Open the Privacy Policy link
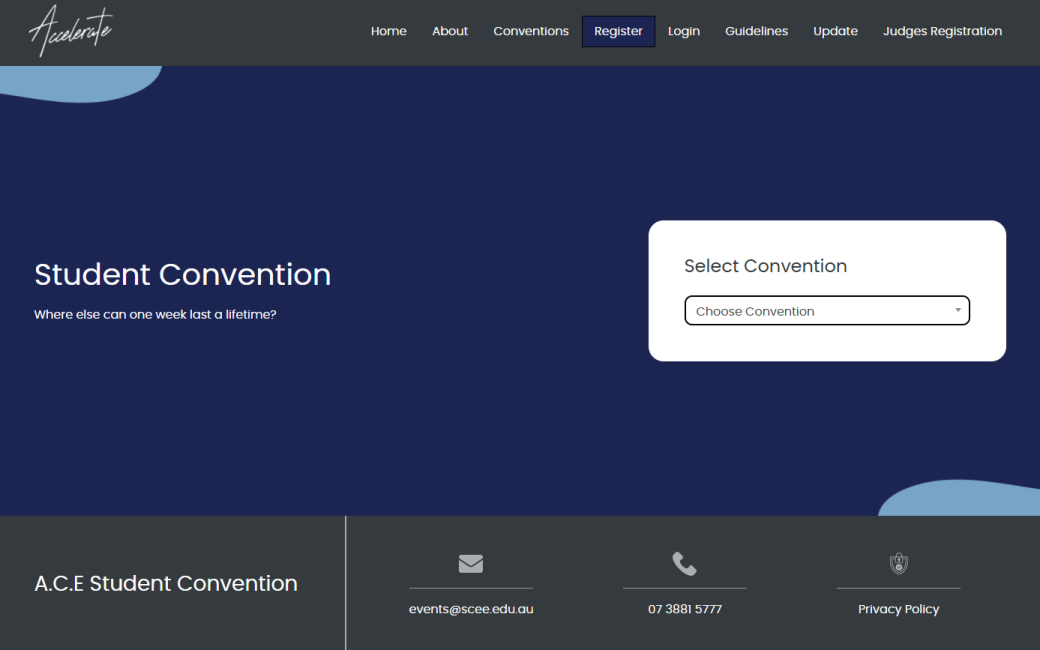Screen dimensions: 1040x650 [x=898, y=608]
